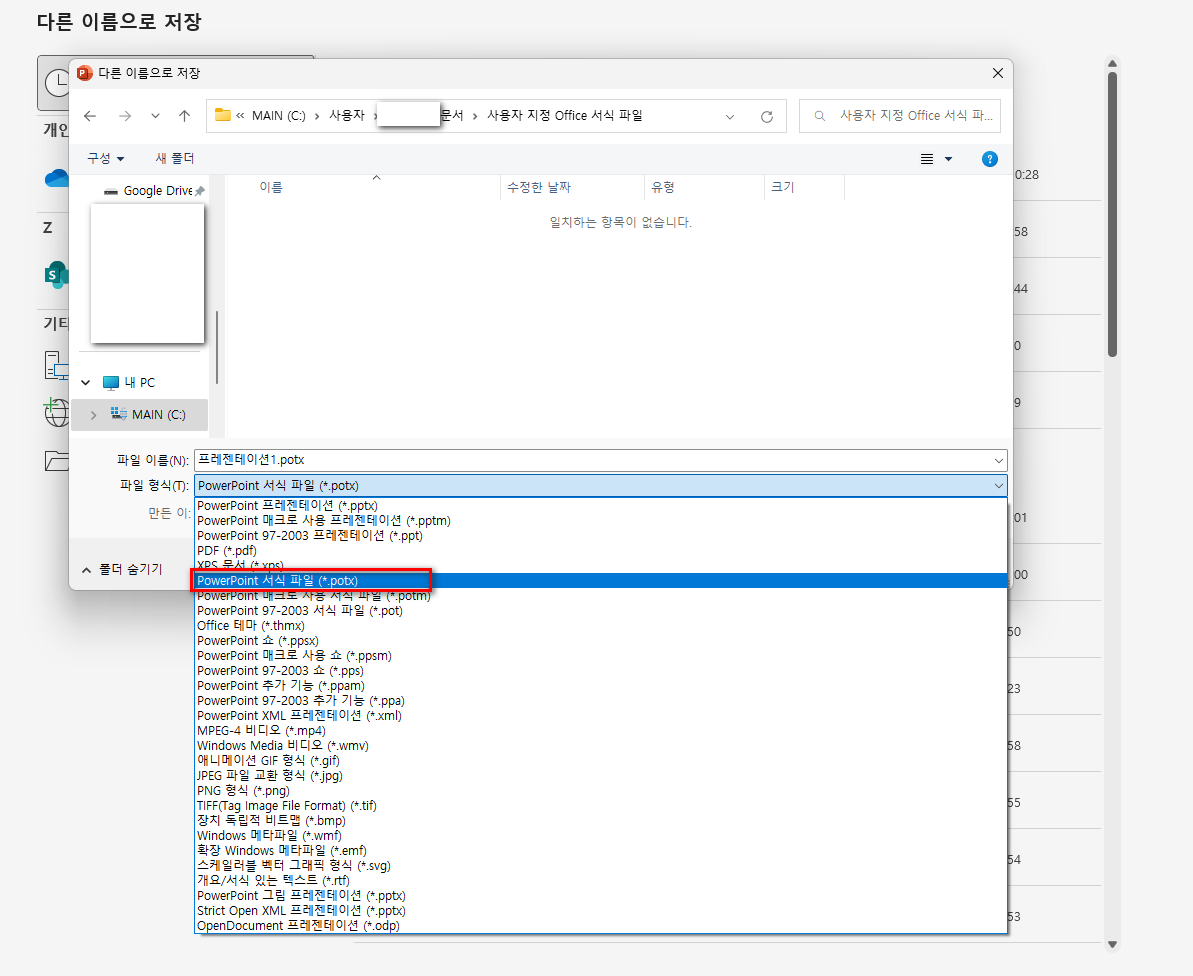Select 애니메이션 GIF 형식 (*.gif)

coord(601,761)
